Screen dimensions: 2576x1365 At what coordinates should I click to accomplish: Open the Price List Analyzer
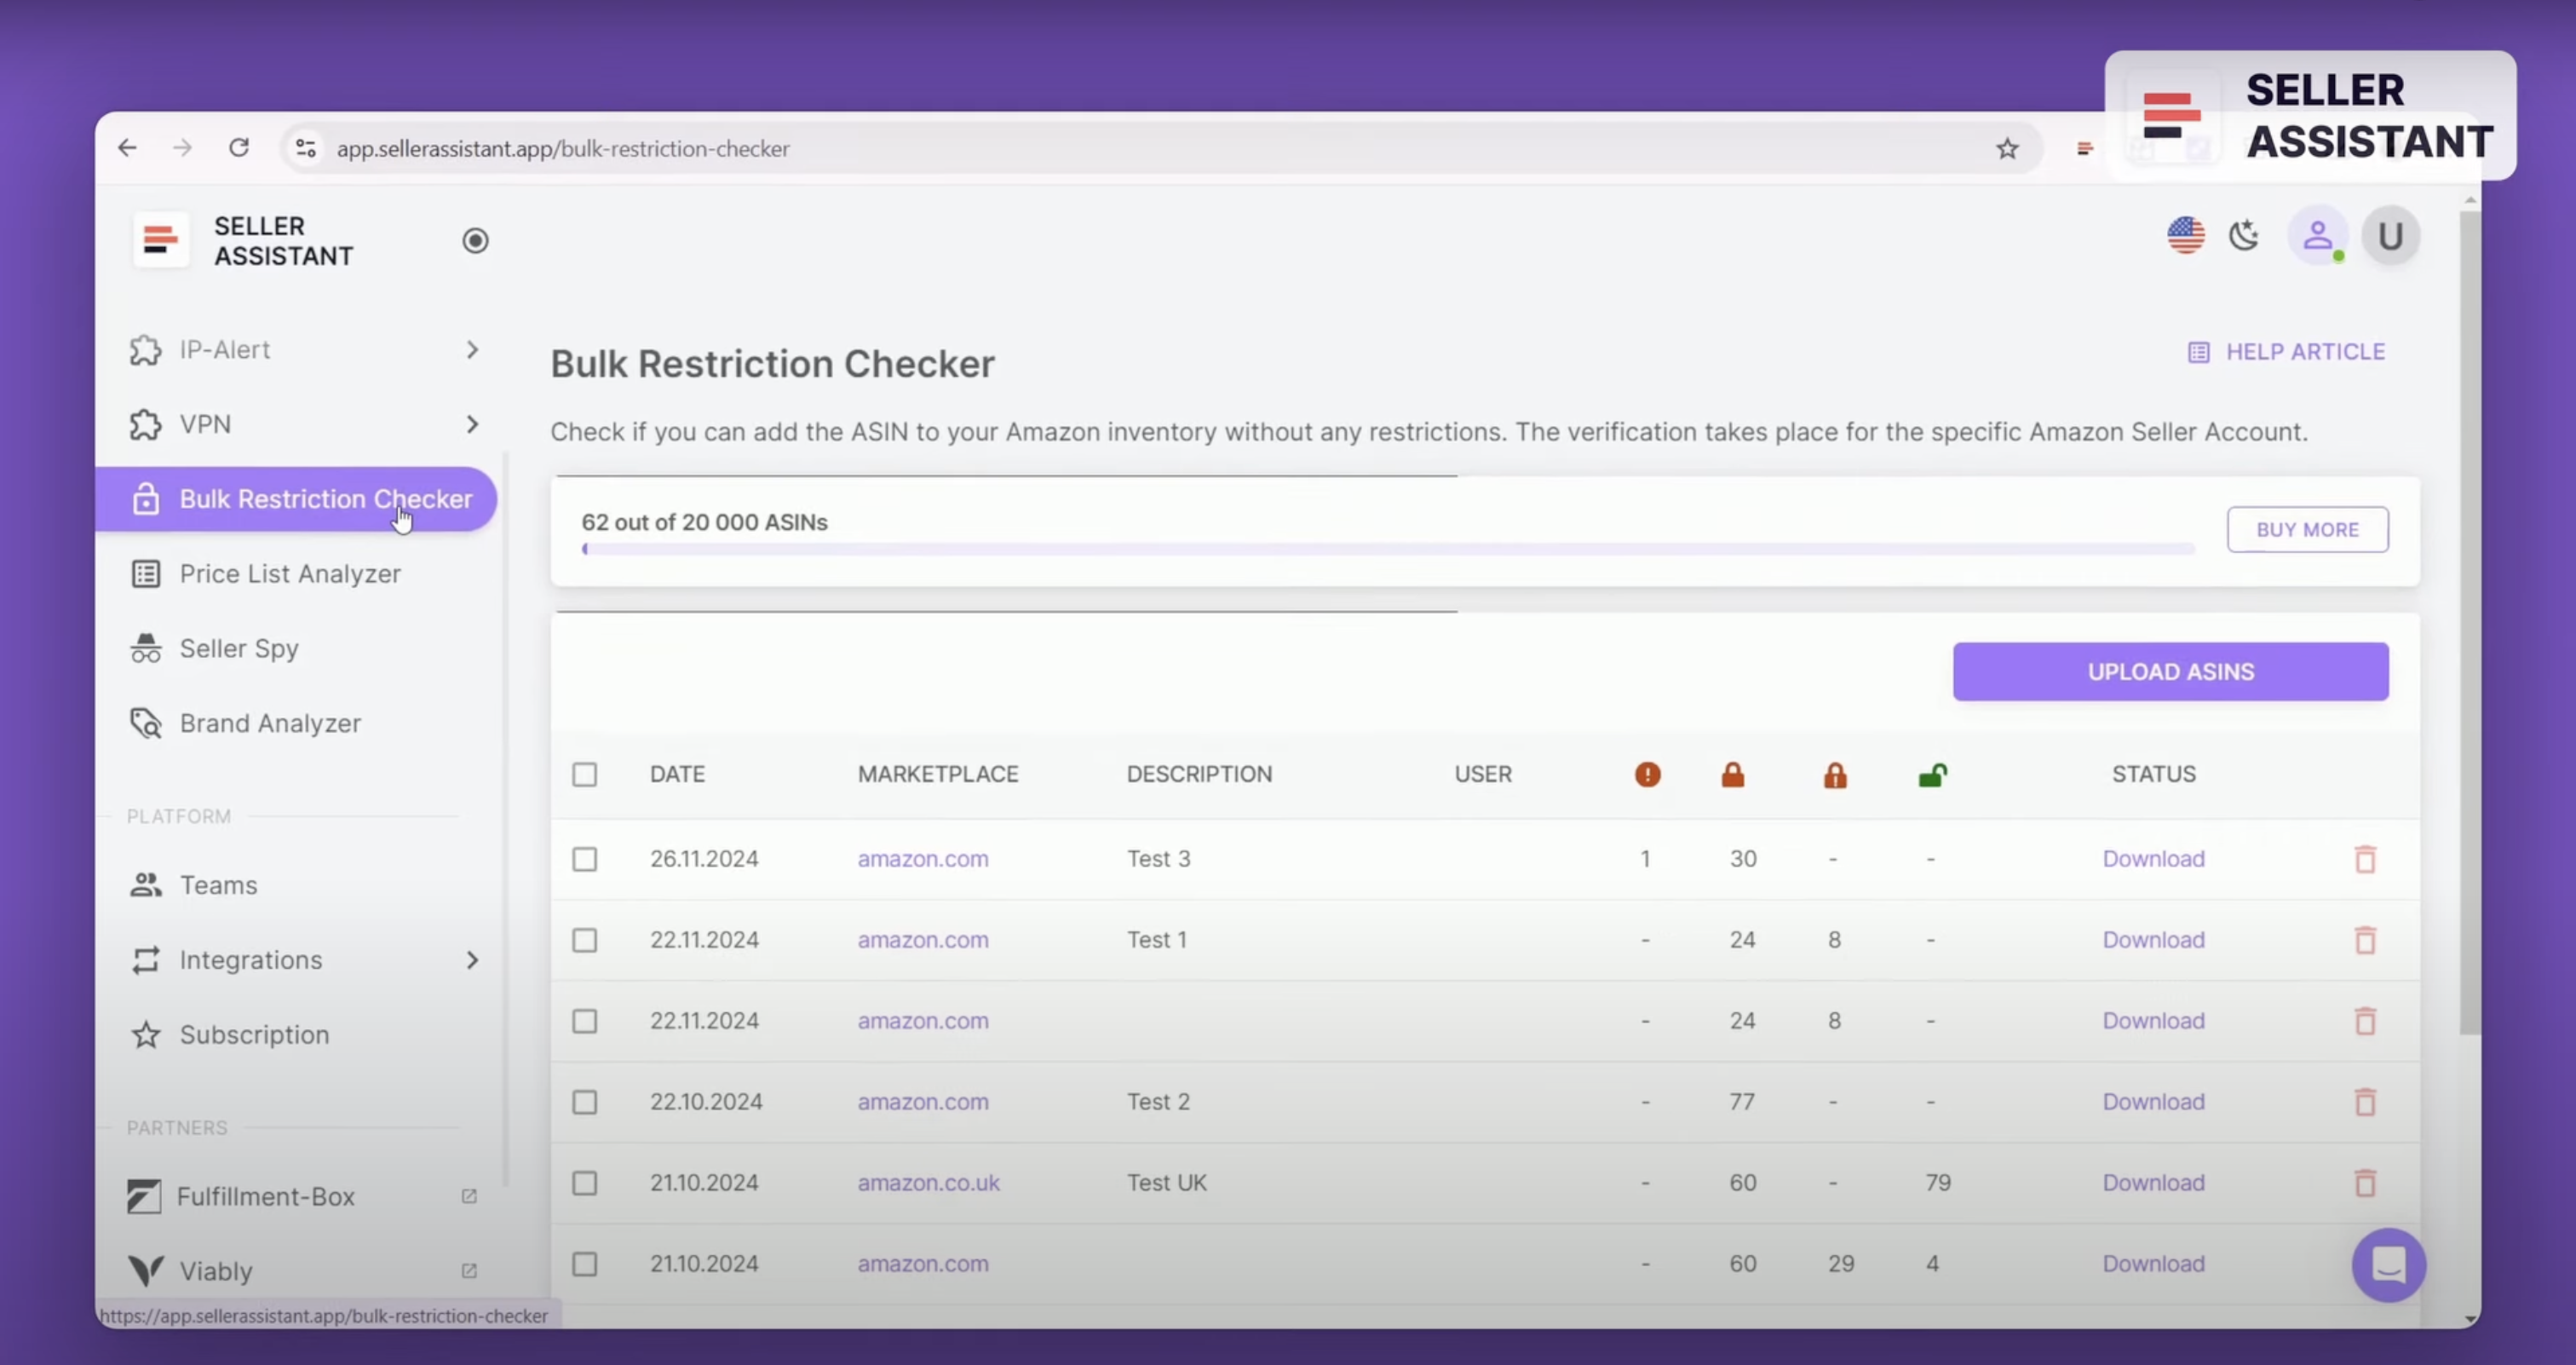coord(288,573)
